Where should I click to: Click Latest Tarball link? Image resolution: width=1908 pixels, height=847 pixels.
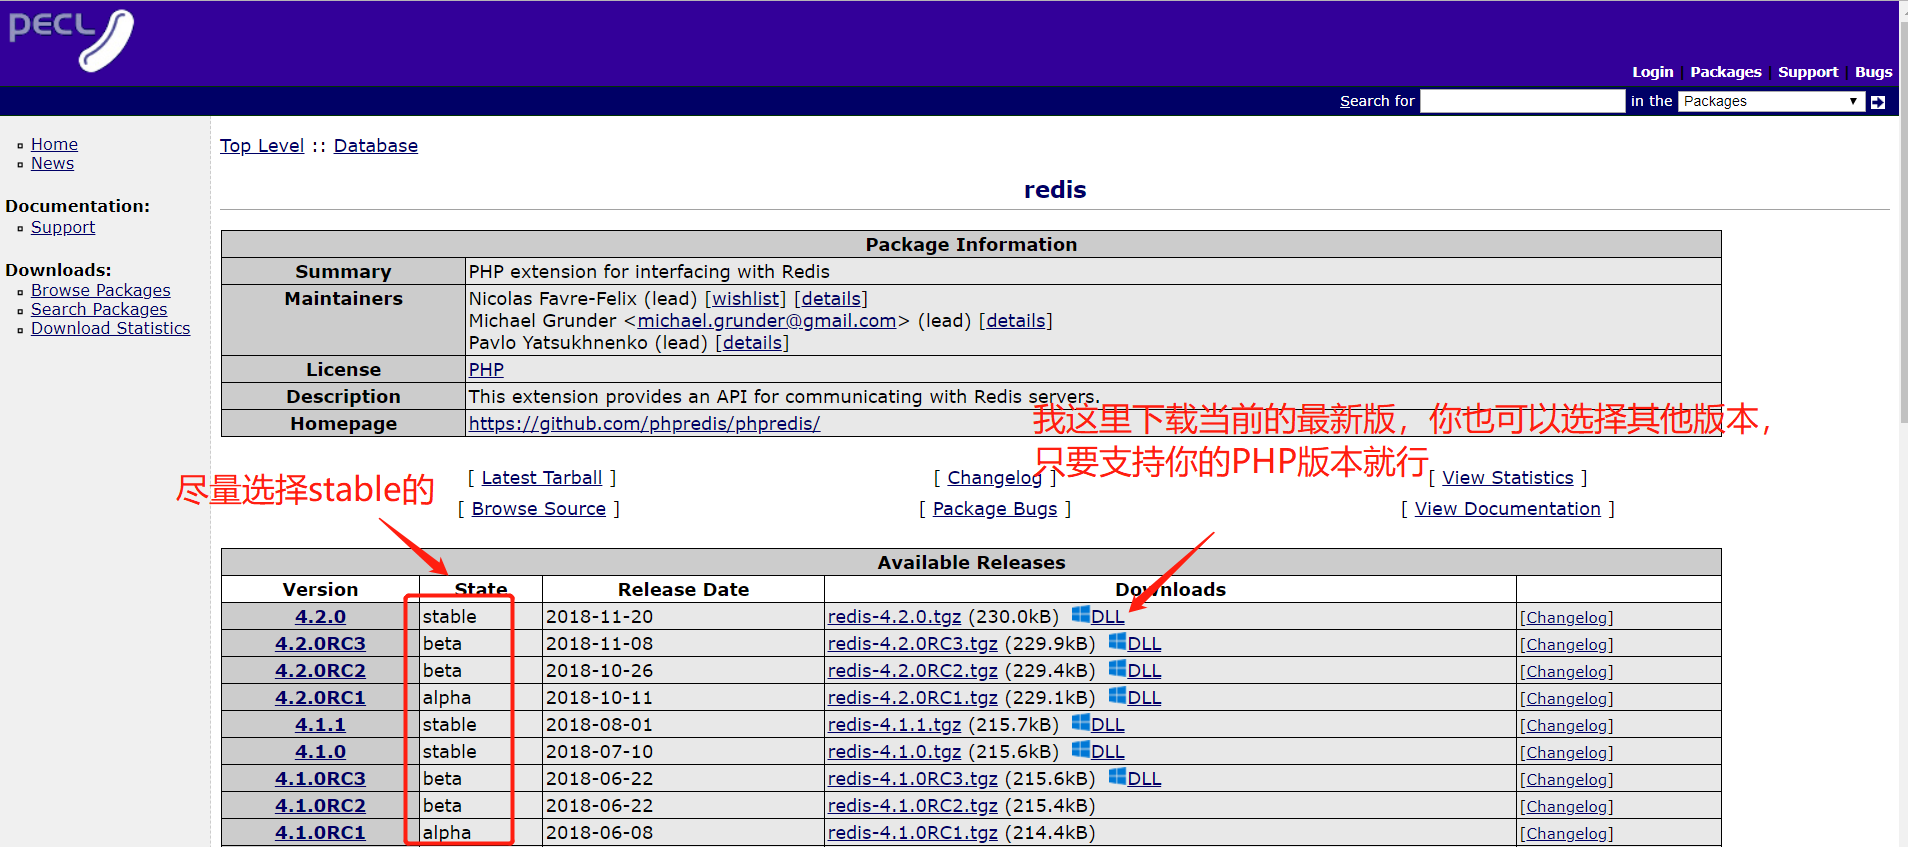pyautogui.click(x=542, y=478)
